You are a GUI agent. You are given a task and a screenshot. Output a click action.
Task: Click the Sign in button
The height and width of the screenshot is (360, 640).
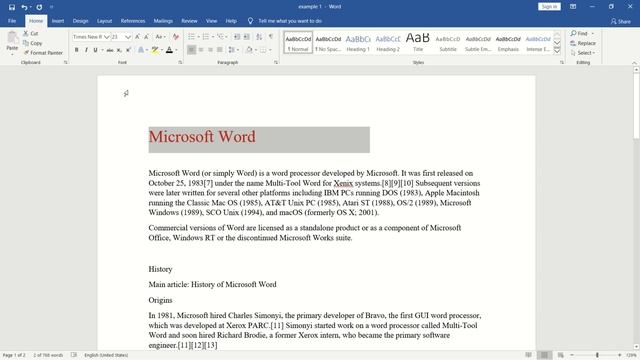tap(549, 7)
